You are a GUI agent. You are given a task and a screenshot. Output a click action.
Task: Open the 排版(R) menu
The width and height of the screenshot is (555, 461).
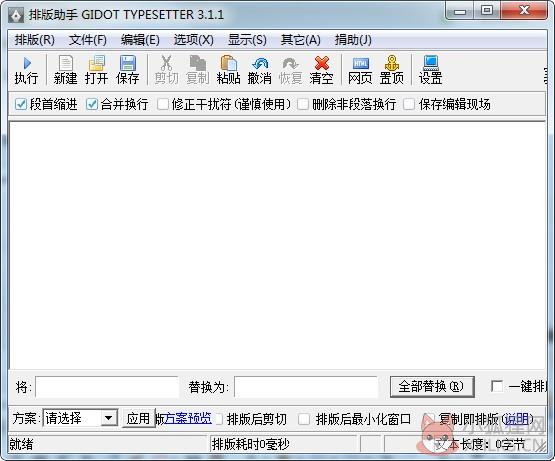(35, 40)
